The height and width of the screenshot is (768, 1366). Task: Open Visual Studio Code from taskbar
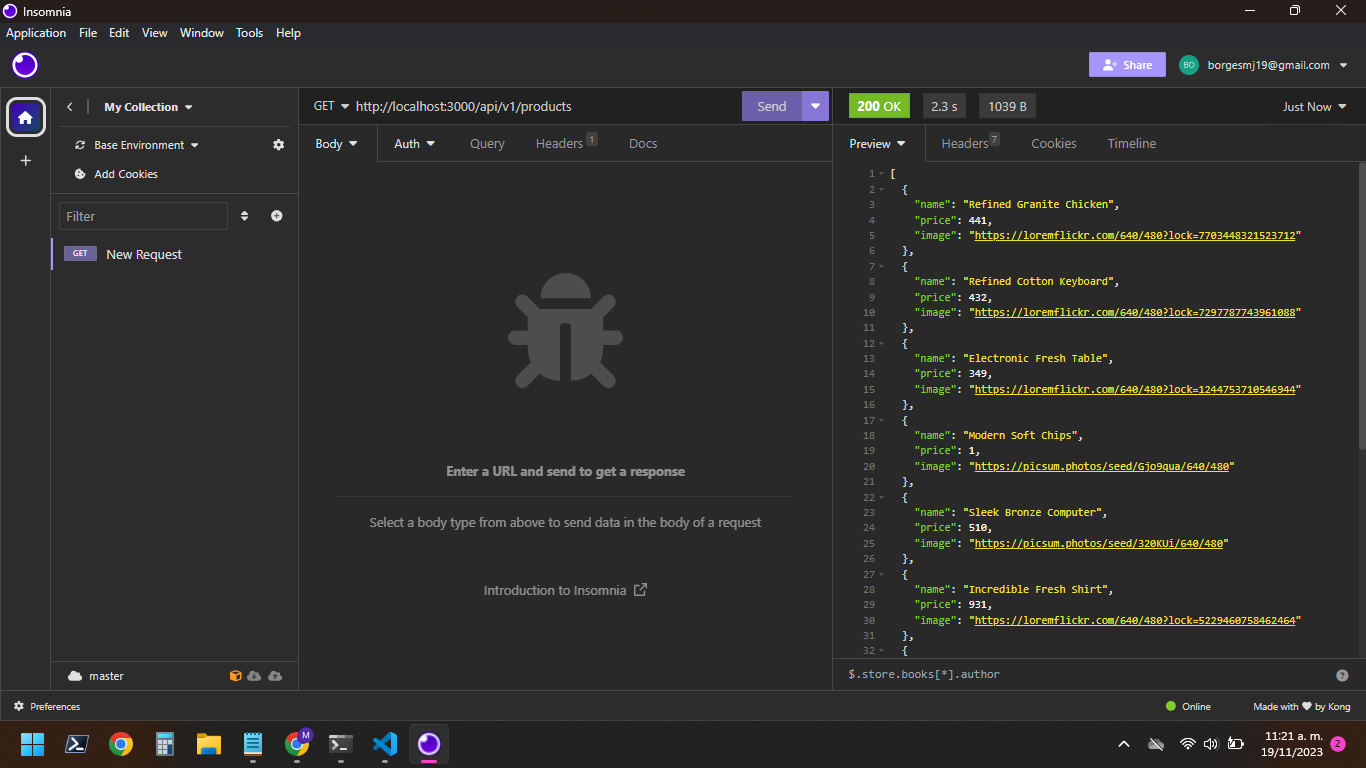pos(385,744)
